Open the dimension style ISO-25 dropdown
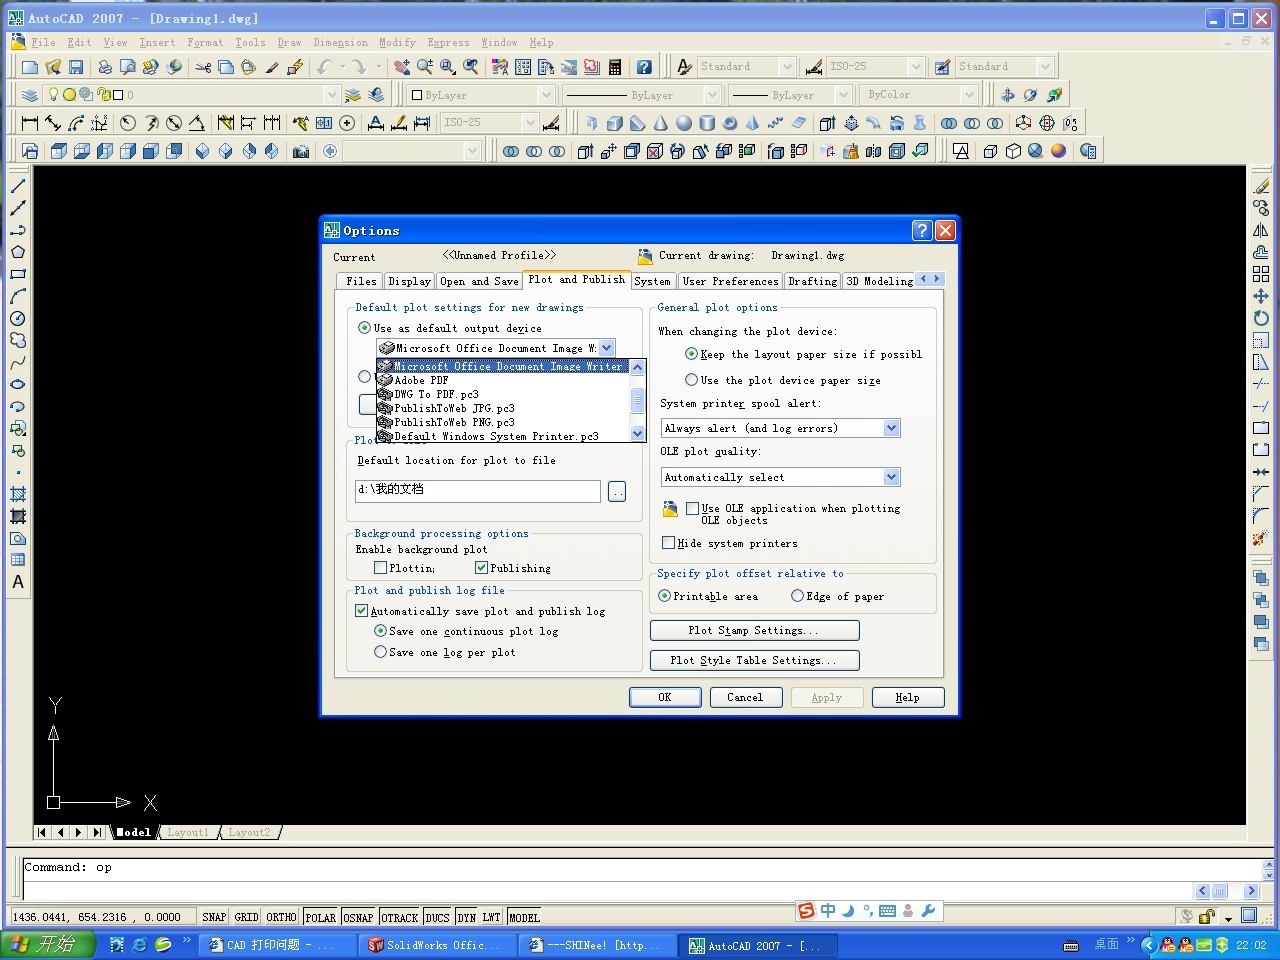This screenshot has width=1280, height=960. 915,67
